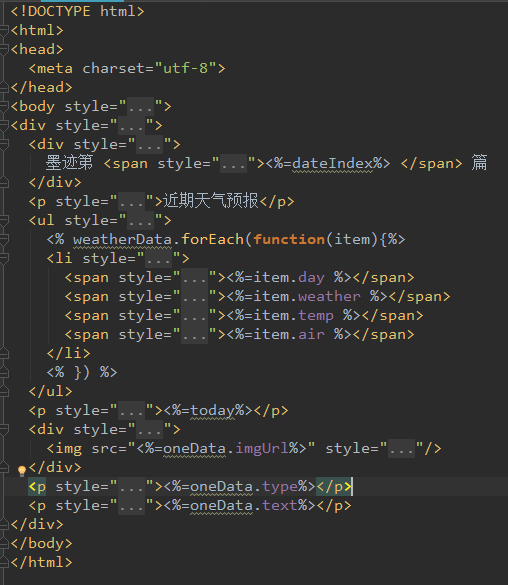Viewport: 508px width, 585px height.
Task: Toggle fold marker beside </body> line
Action: (3, 544)
